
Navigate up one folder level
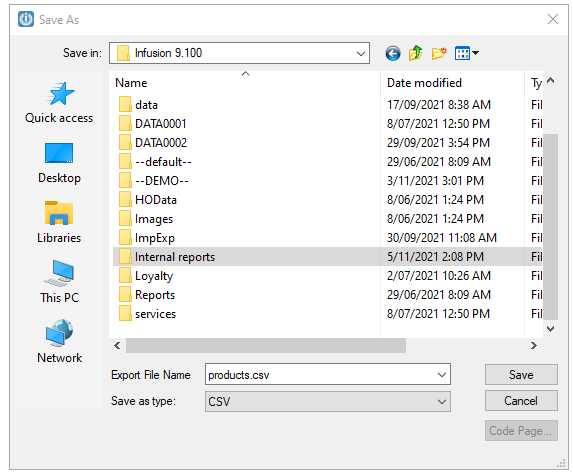(x=415, y=53)
